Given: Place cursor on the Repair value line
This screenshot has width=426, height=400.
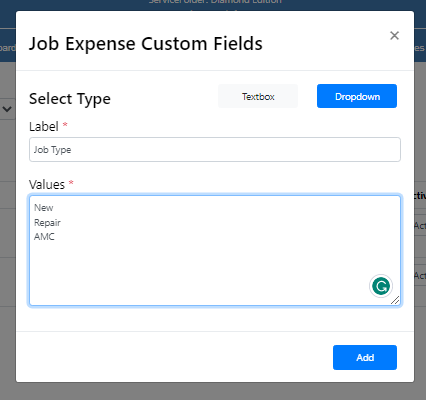Looking at the screenshot, I should [47, 222].
